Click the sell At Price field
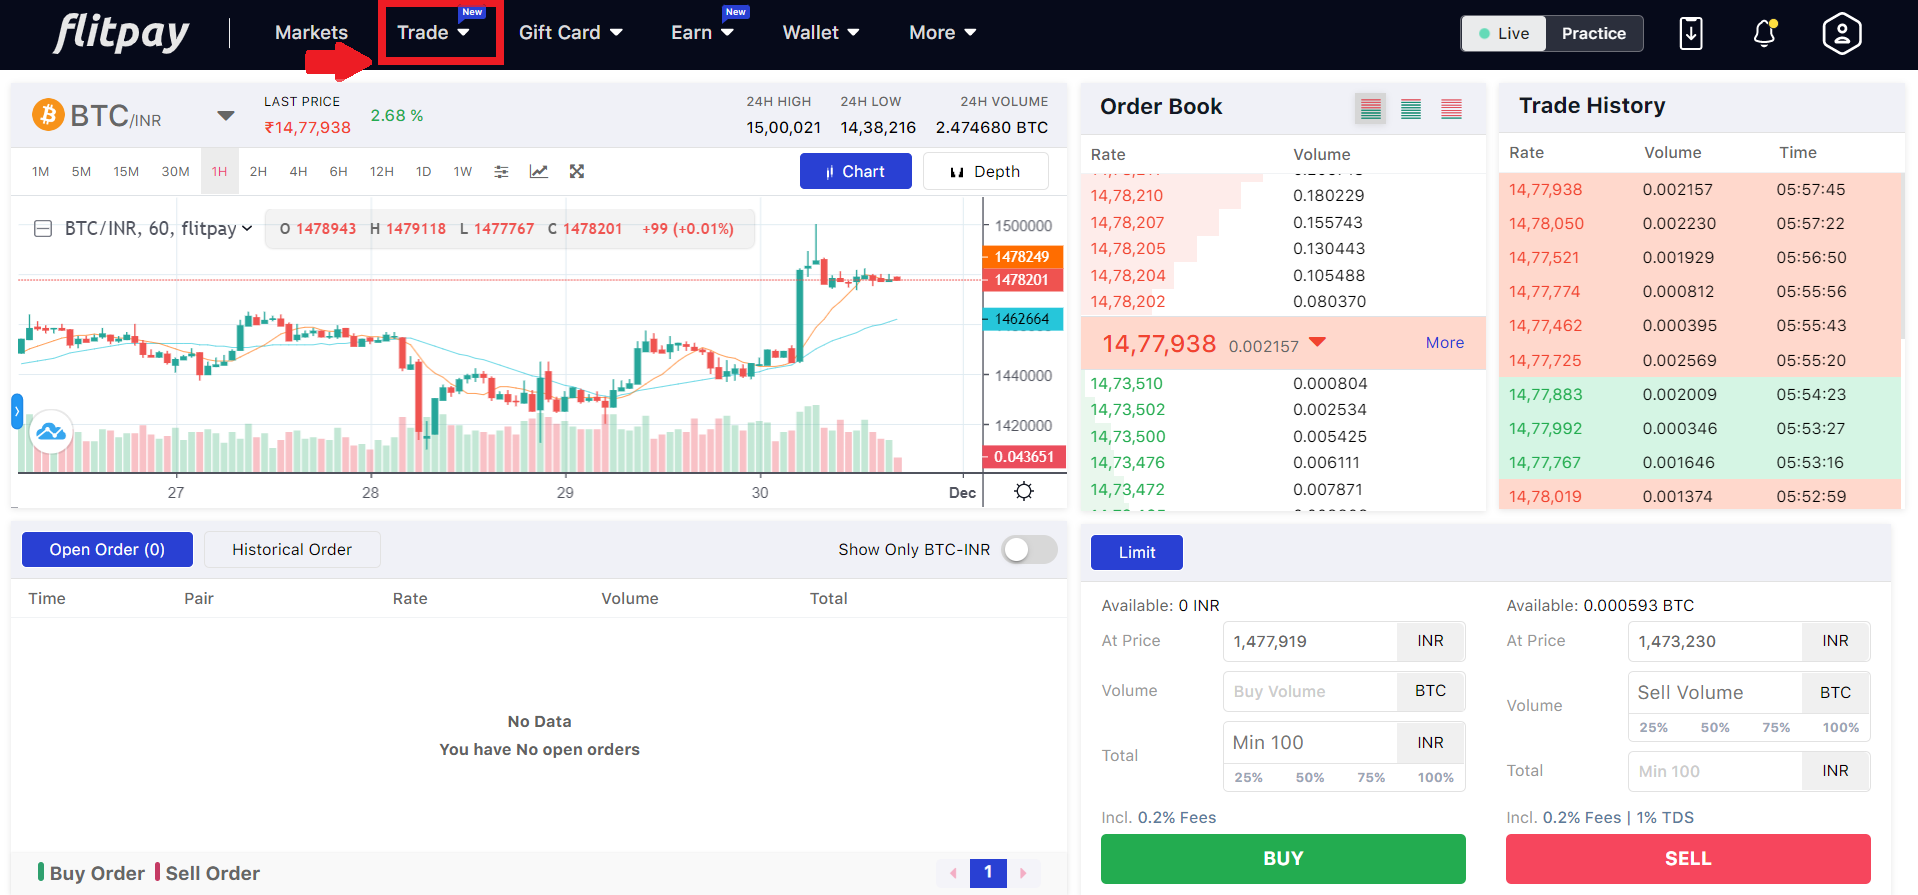This screenshot has height=895, width=1918. [1715, 641]
